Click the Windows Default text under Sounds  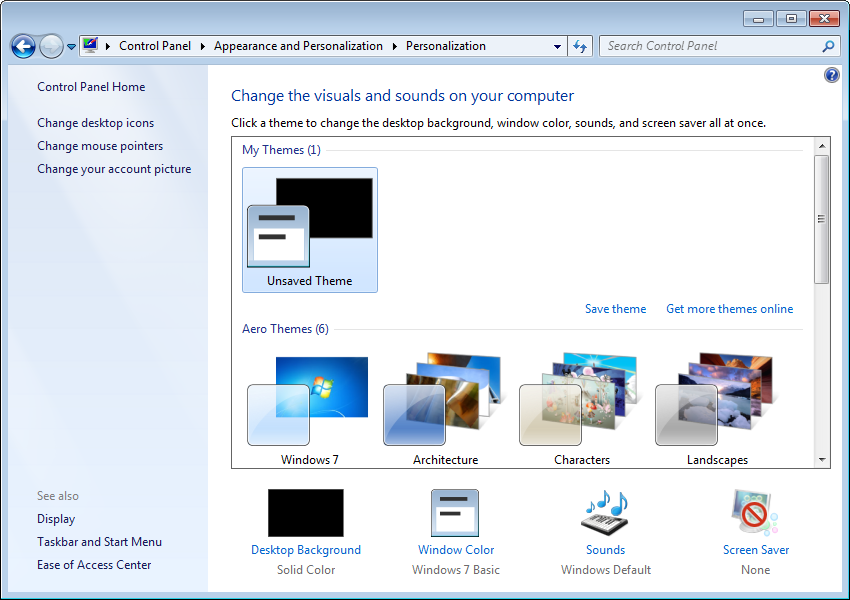606,570
